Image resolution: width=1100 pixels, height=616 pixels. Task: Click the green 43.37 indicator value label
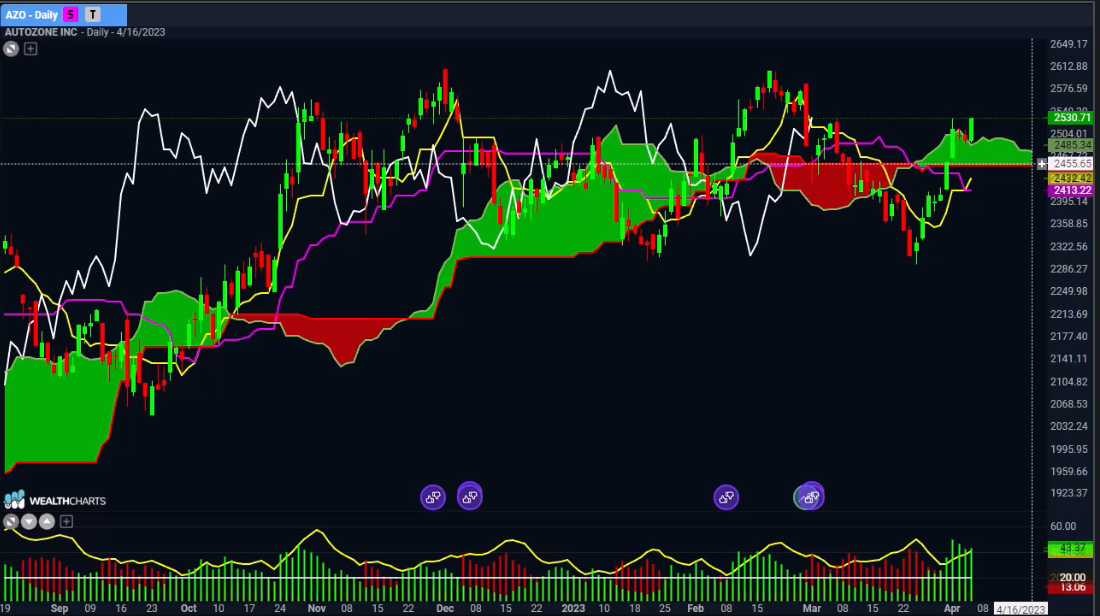point(1071,549)
